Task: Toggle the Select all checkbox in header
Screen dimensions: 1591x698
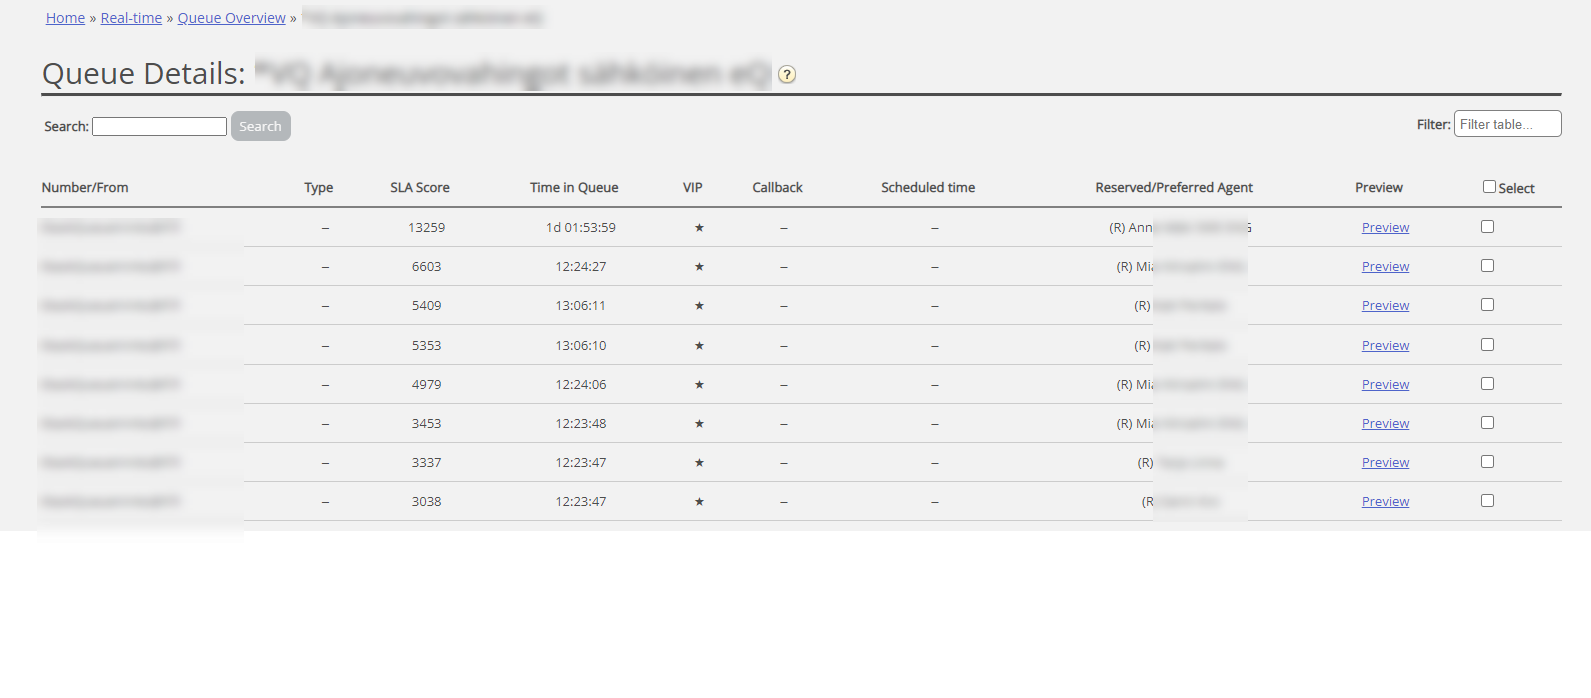Action: [1489, 187]
